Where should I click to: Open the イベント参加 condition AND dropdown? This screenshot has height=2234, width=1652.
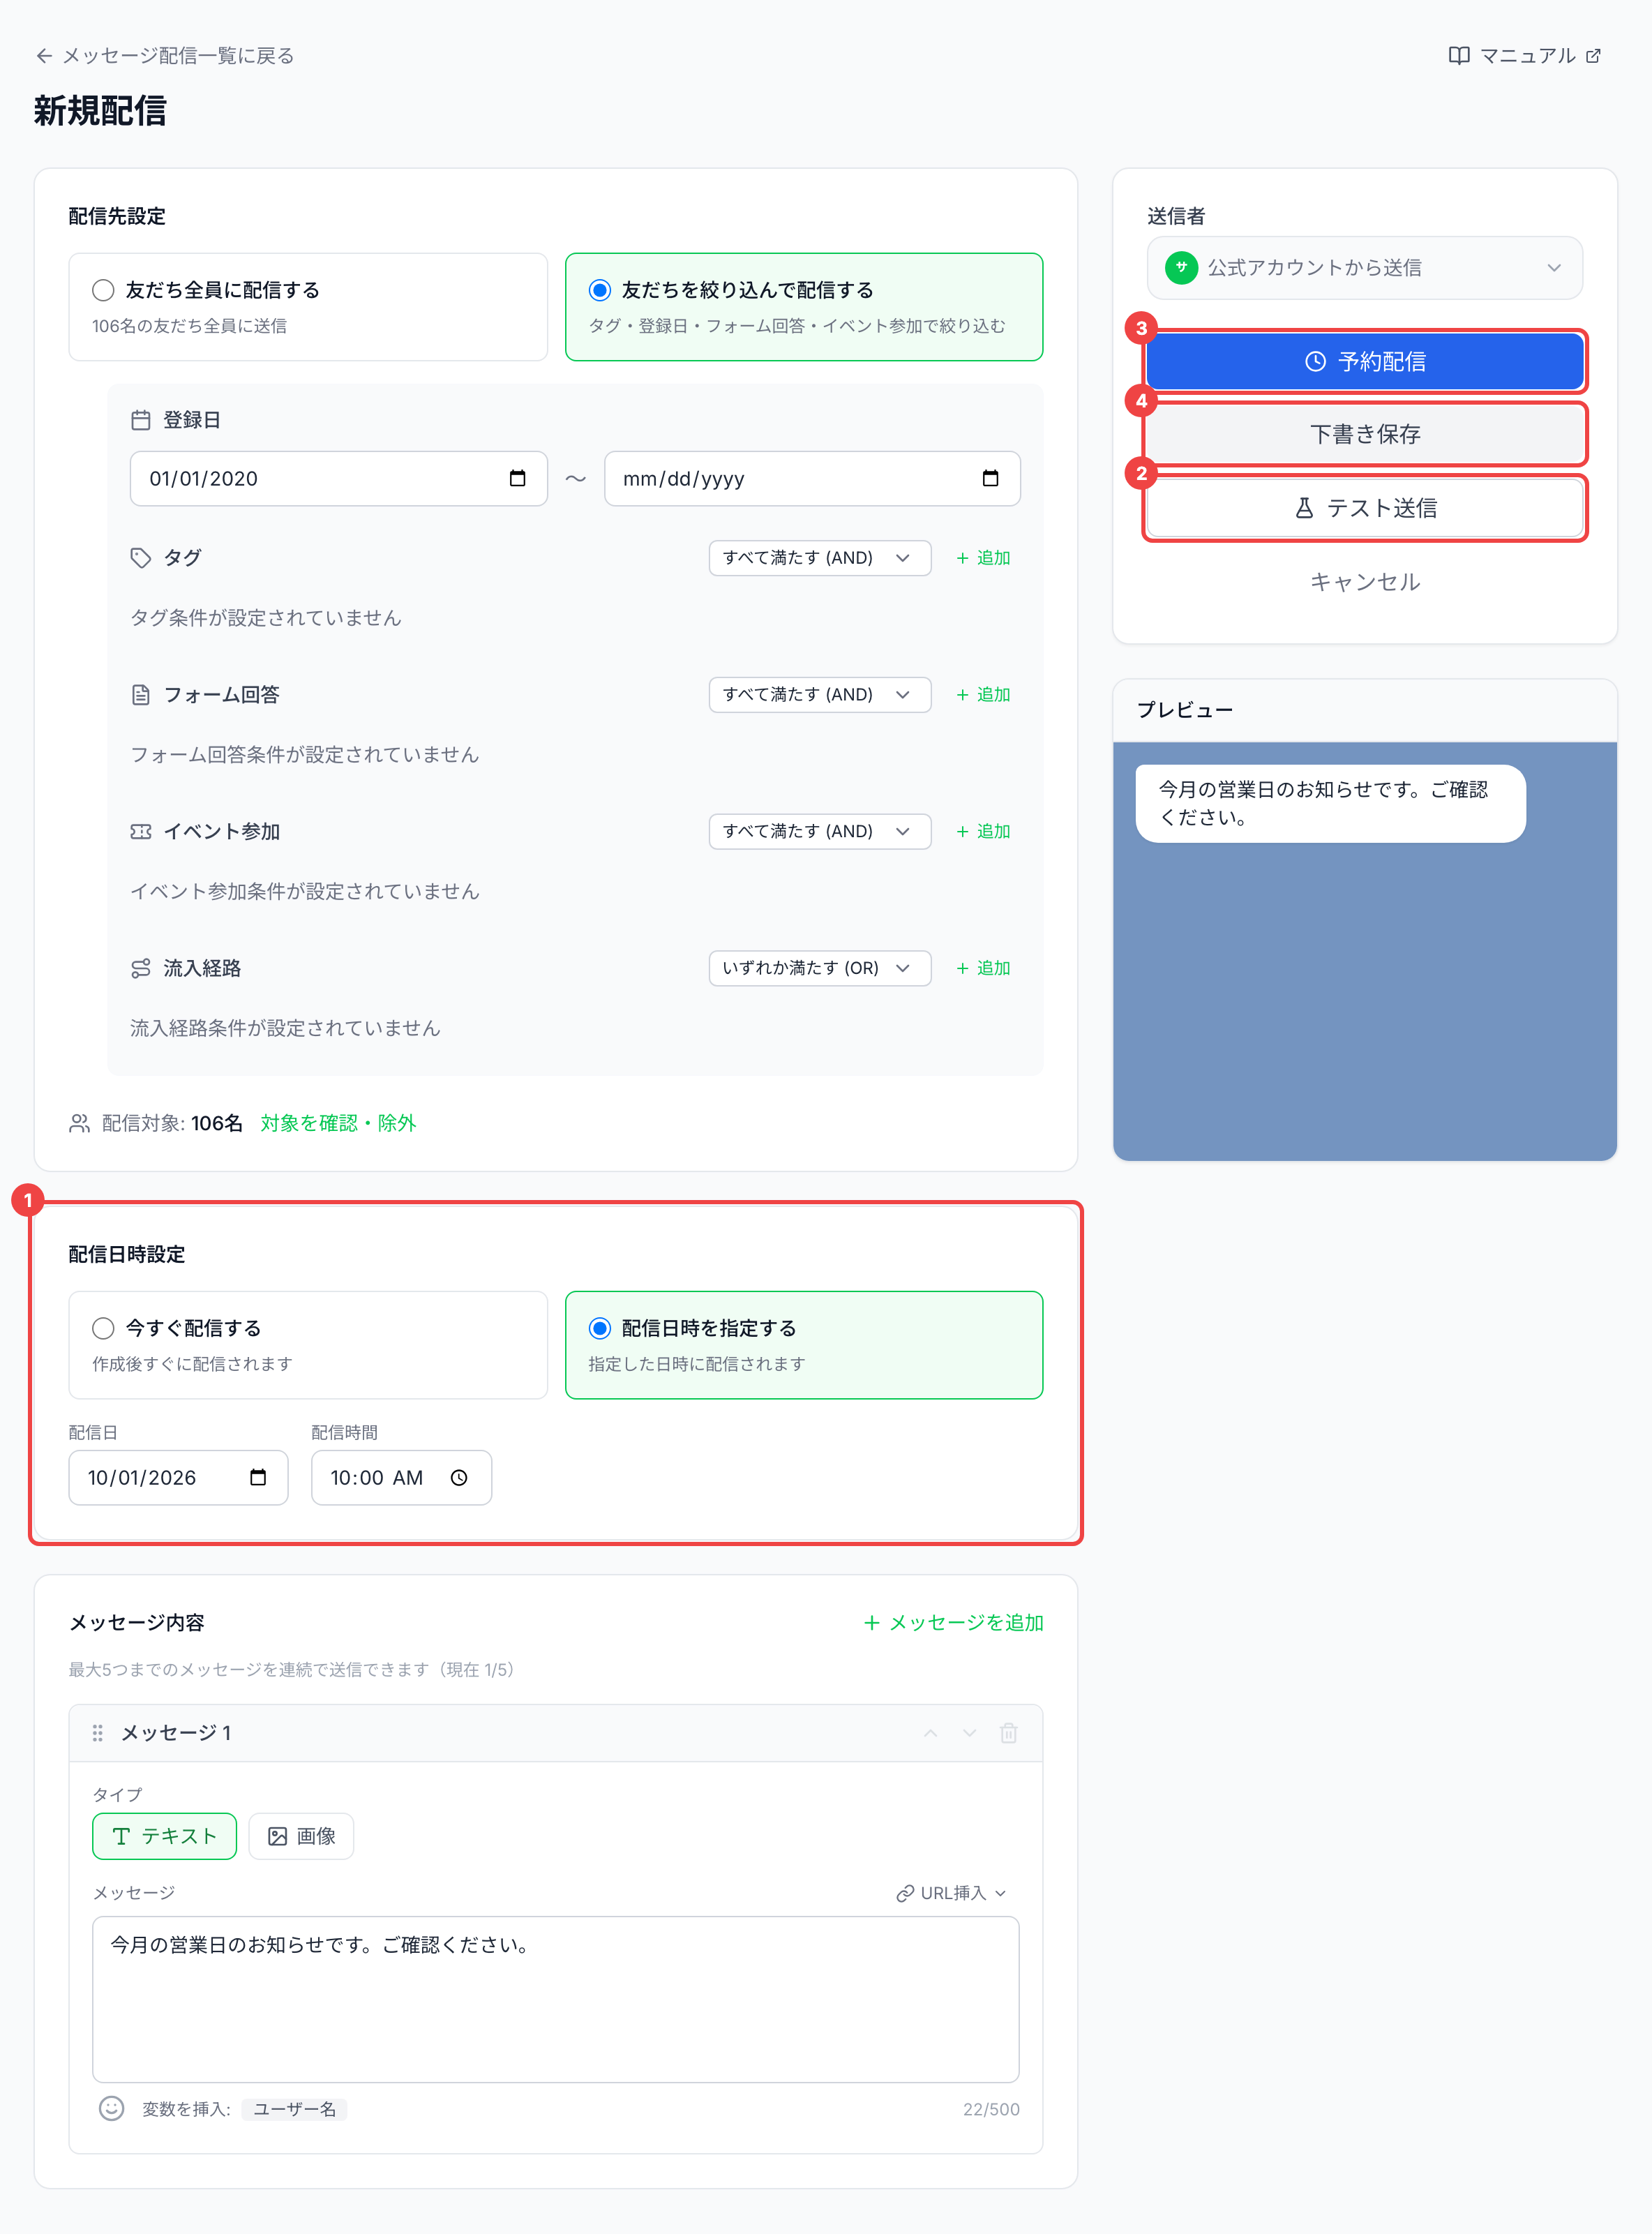click(819, 832)
